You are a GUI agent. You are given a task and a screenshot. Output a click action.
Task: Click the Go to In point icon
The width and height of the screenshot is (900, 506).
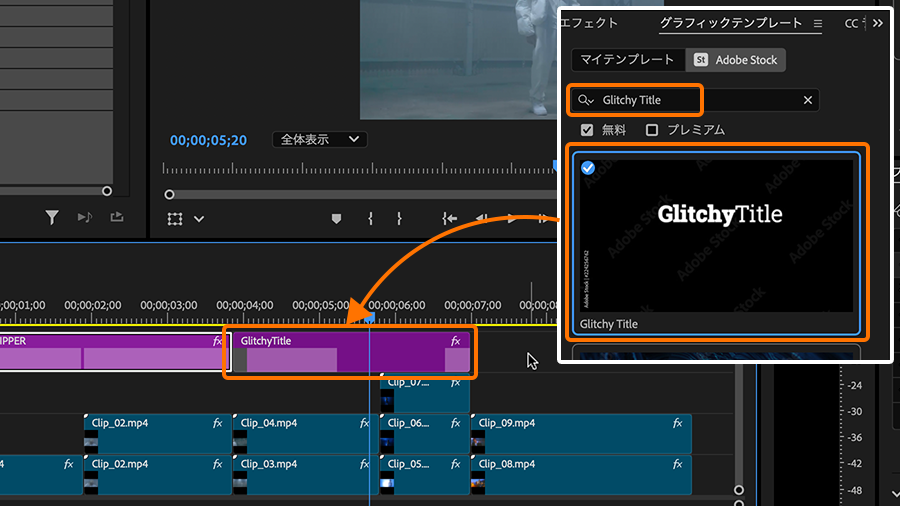[449, 218]
